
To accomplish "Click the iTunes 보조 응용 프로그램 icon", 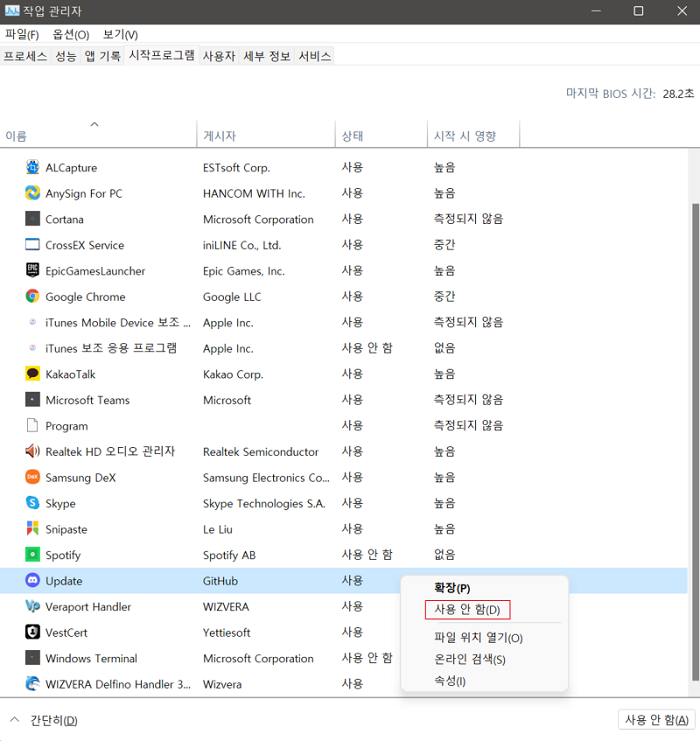I will coord(32,348).
